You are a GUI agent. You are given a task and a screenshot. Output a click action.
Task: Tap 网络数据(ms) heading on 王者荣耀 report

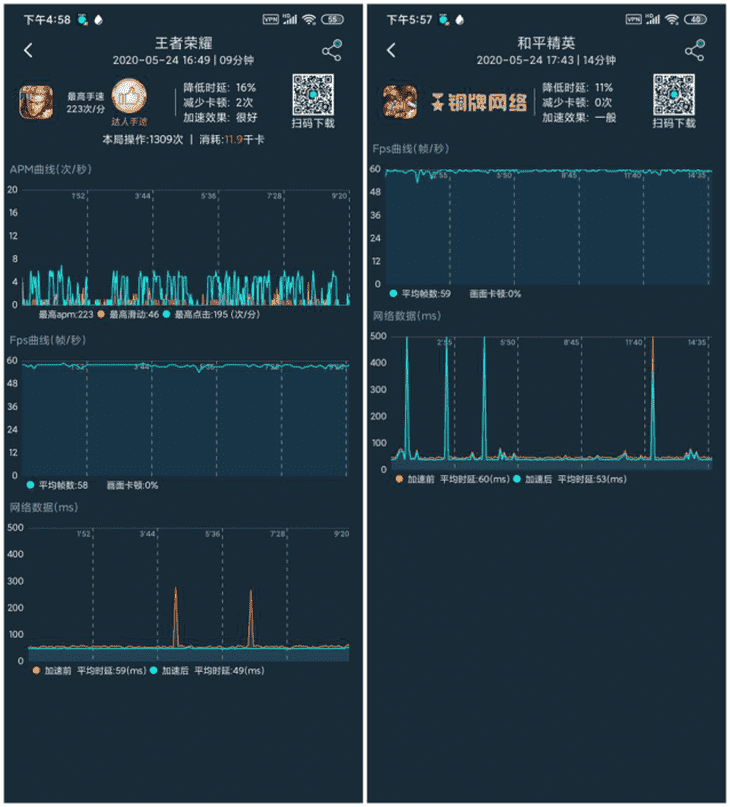[x=44, y=507]
